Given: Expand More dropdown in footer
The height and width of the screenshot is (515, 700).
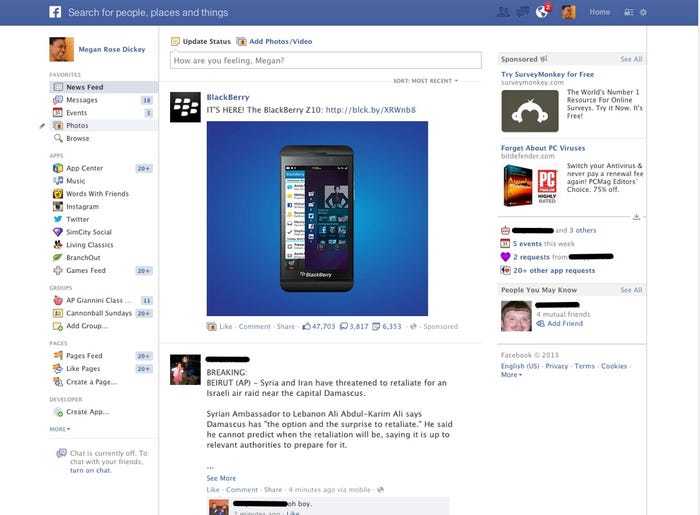Looking at the screenshot, I should [512, 374].
